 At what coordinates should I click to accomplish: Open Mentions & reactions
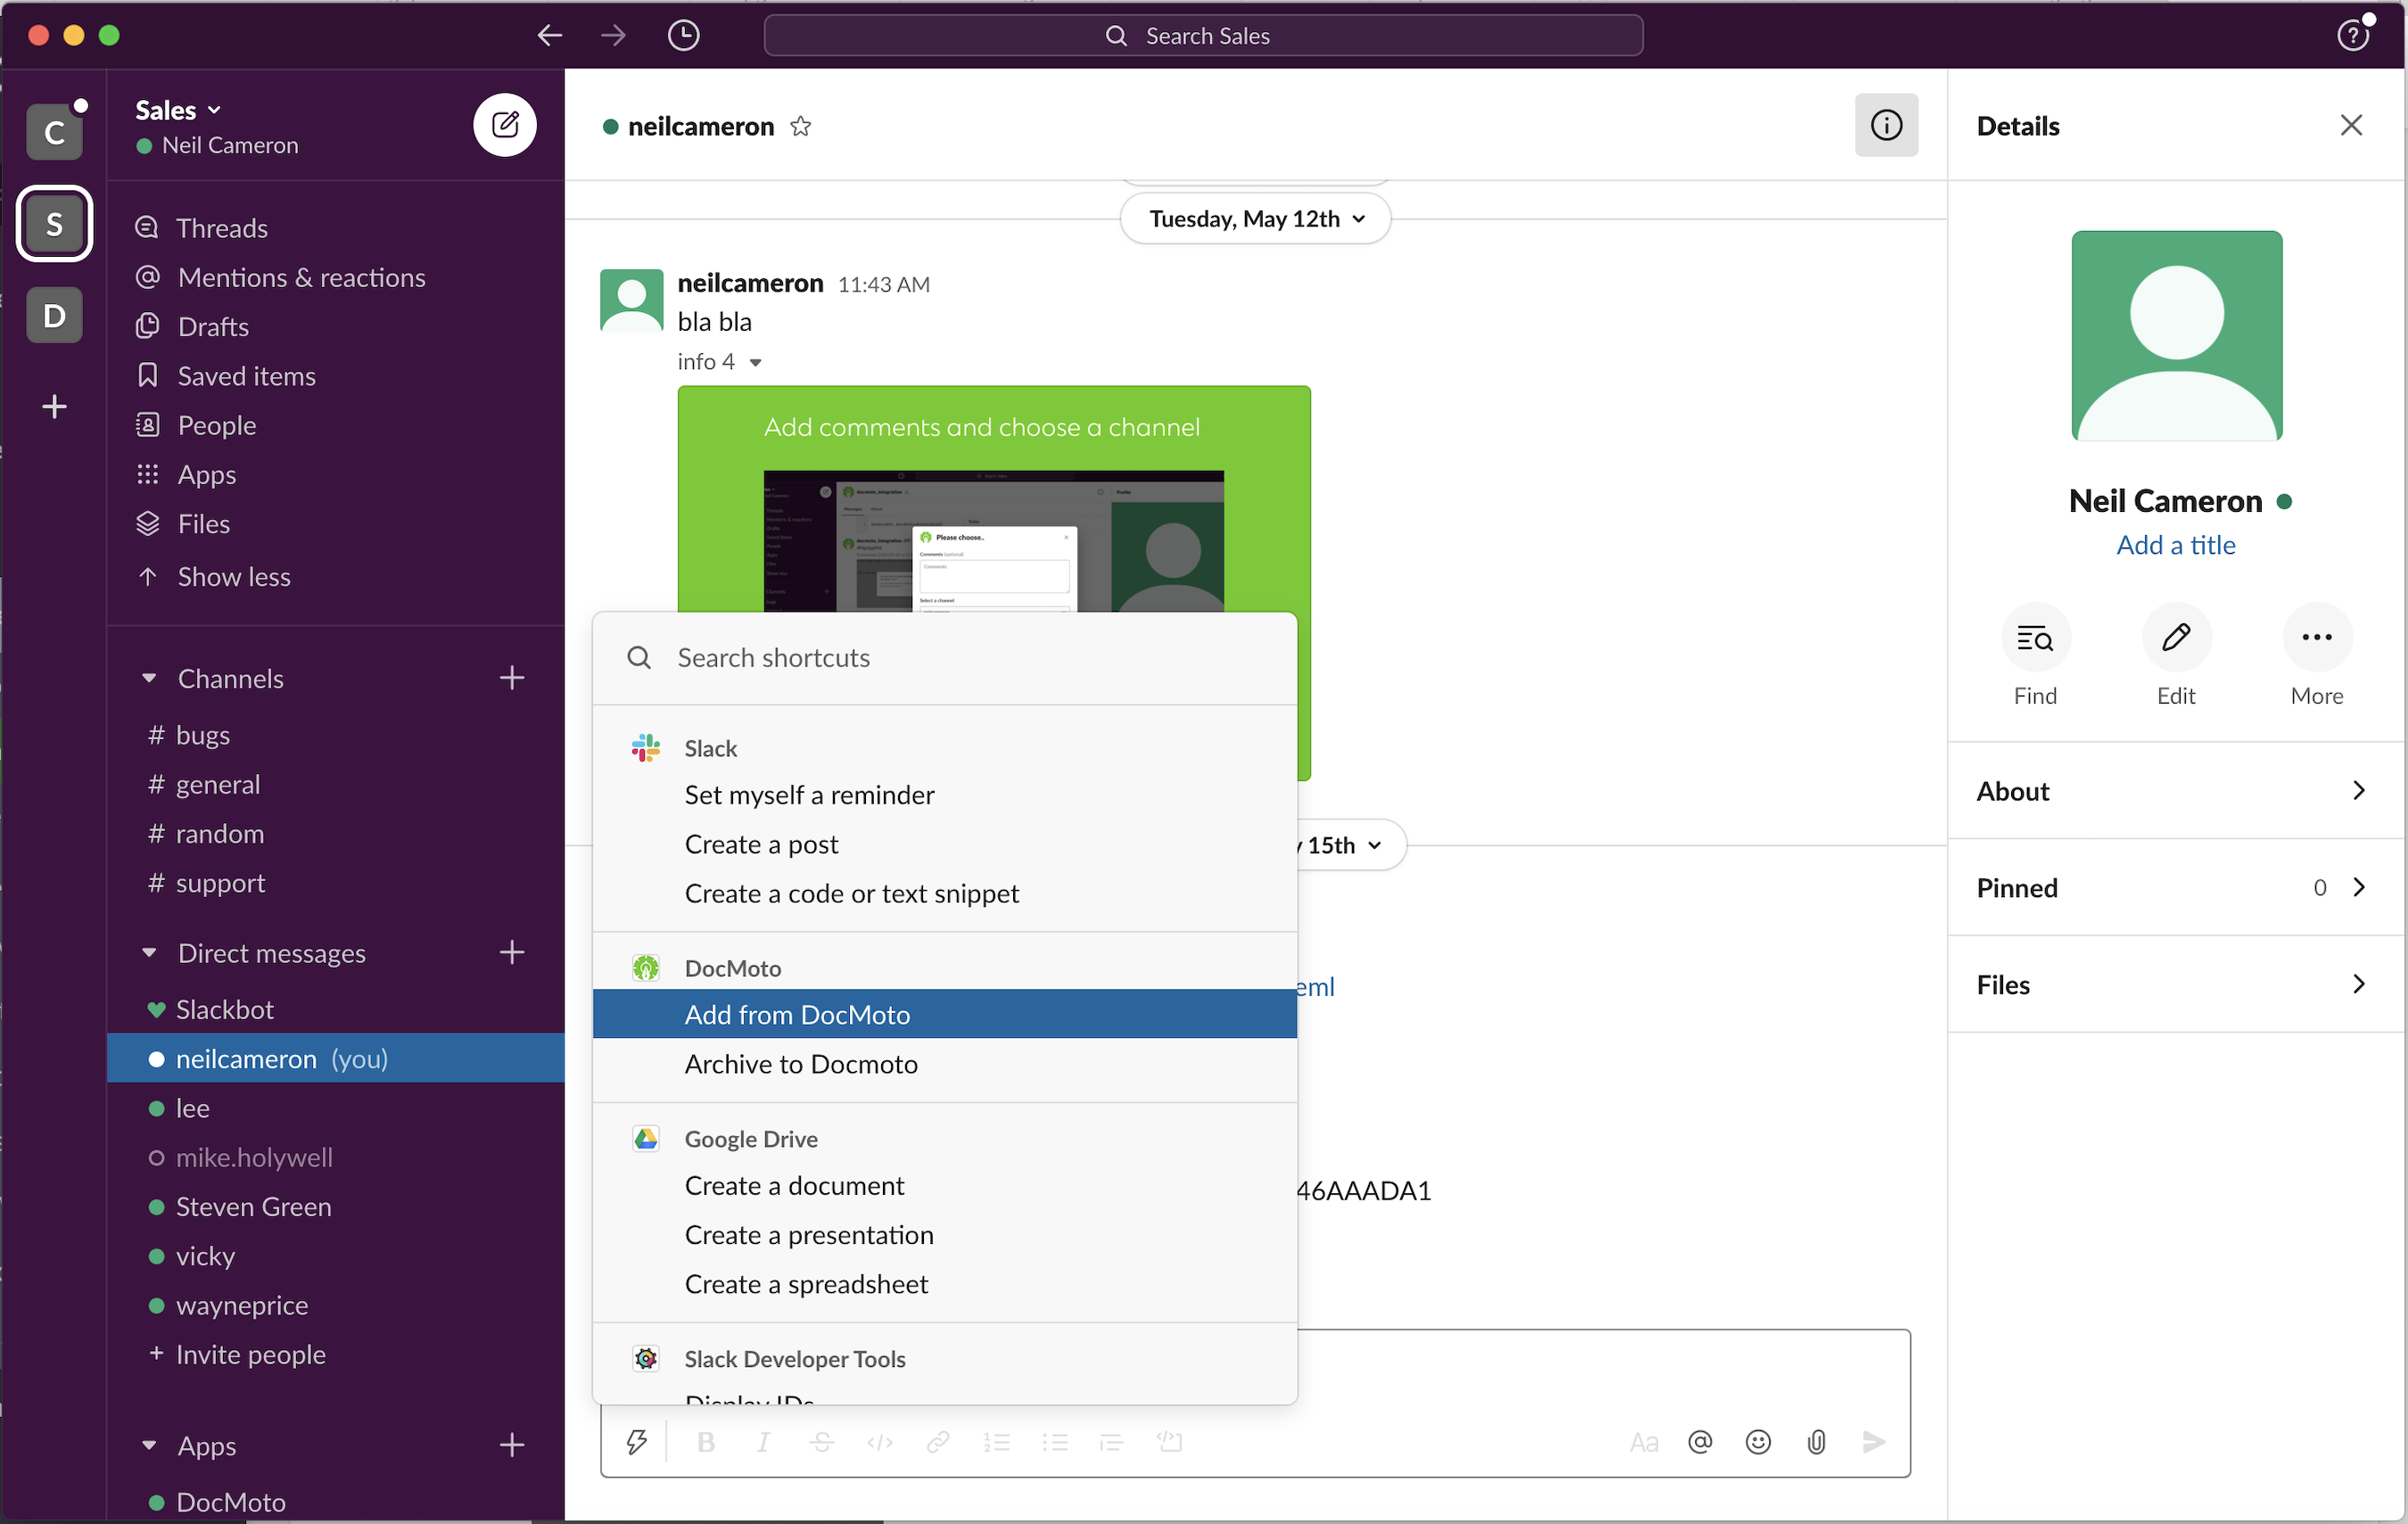(x=301, y=277)
